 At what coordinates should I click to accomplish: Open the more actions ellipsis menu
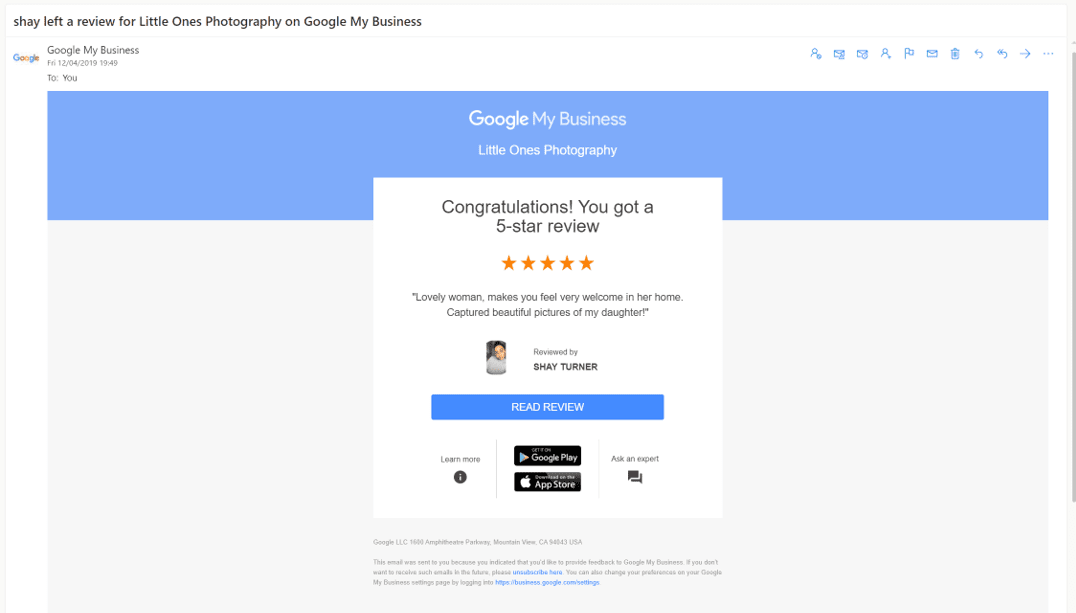click(1048, 54)
